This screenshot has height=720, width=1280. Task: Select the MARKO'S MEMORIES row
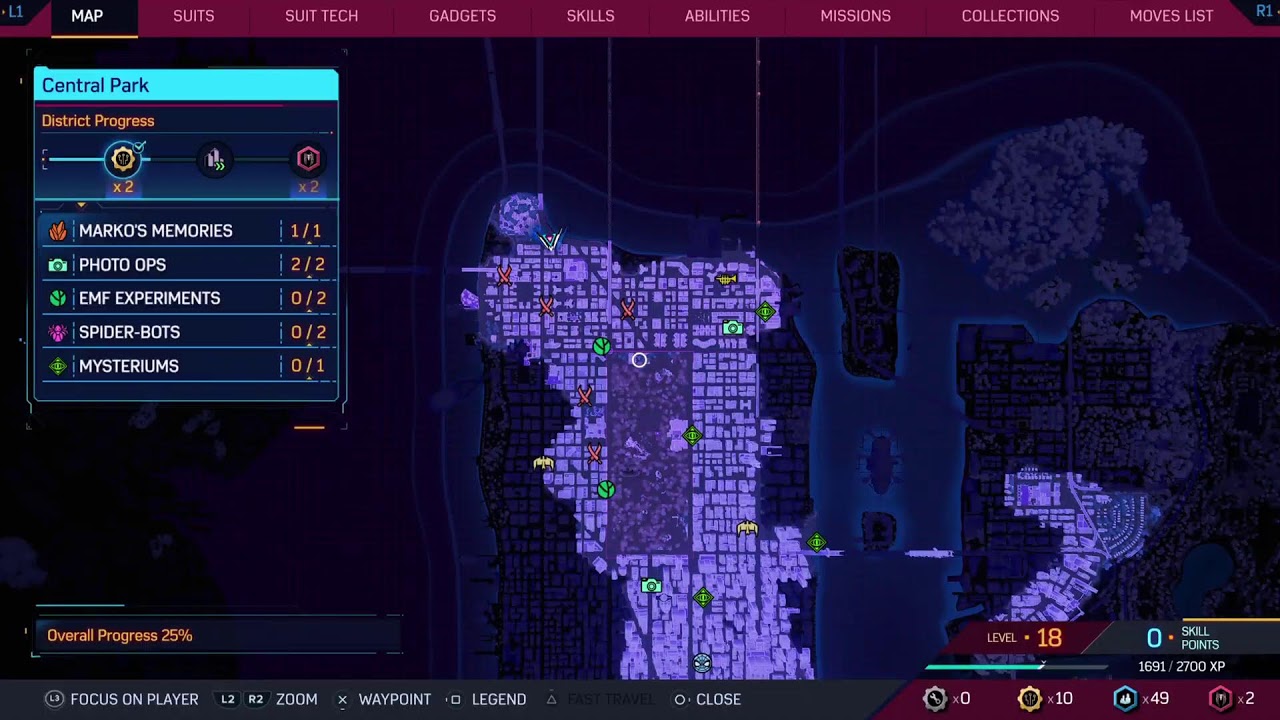point(186,231)
